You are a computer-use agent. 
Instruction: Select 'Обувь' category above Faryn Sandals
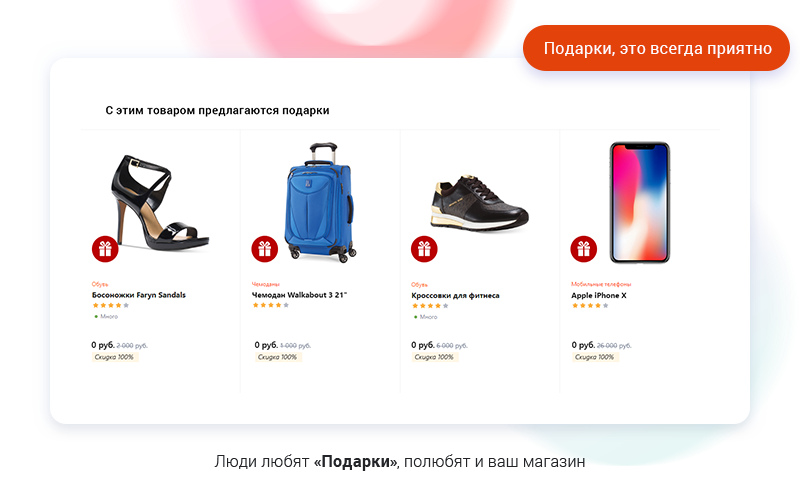[100, 284]
